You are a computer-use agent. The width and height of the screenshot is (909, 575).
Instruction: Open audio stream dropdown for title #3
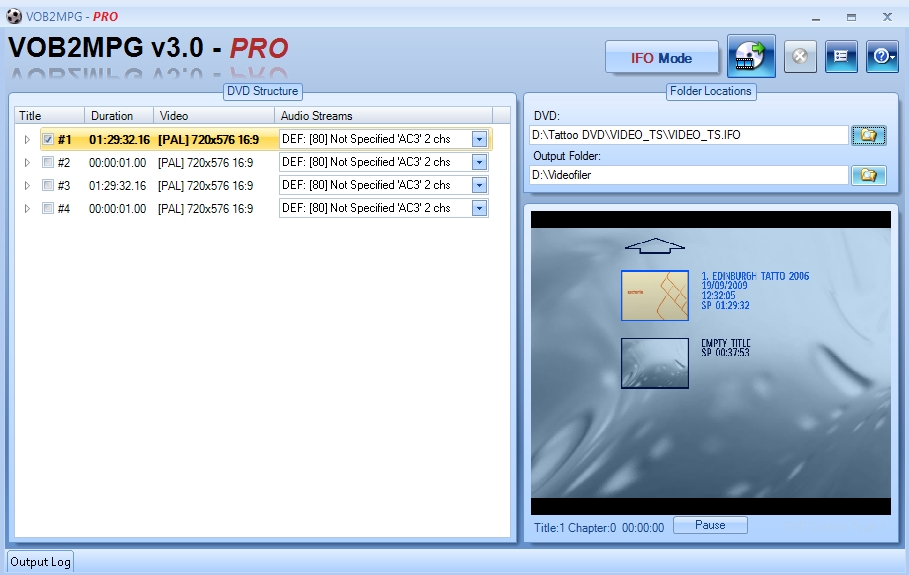click(479, 185)
